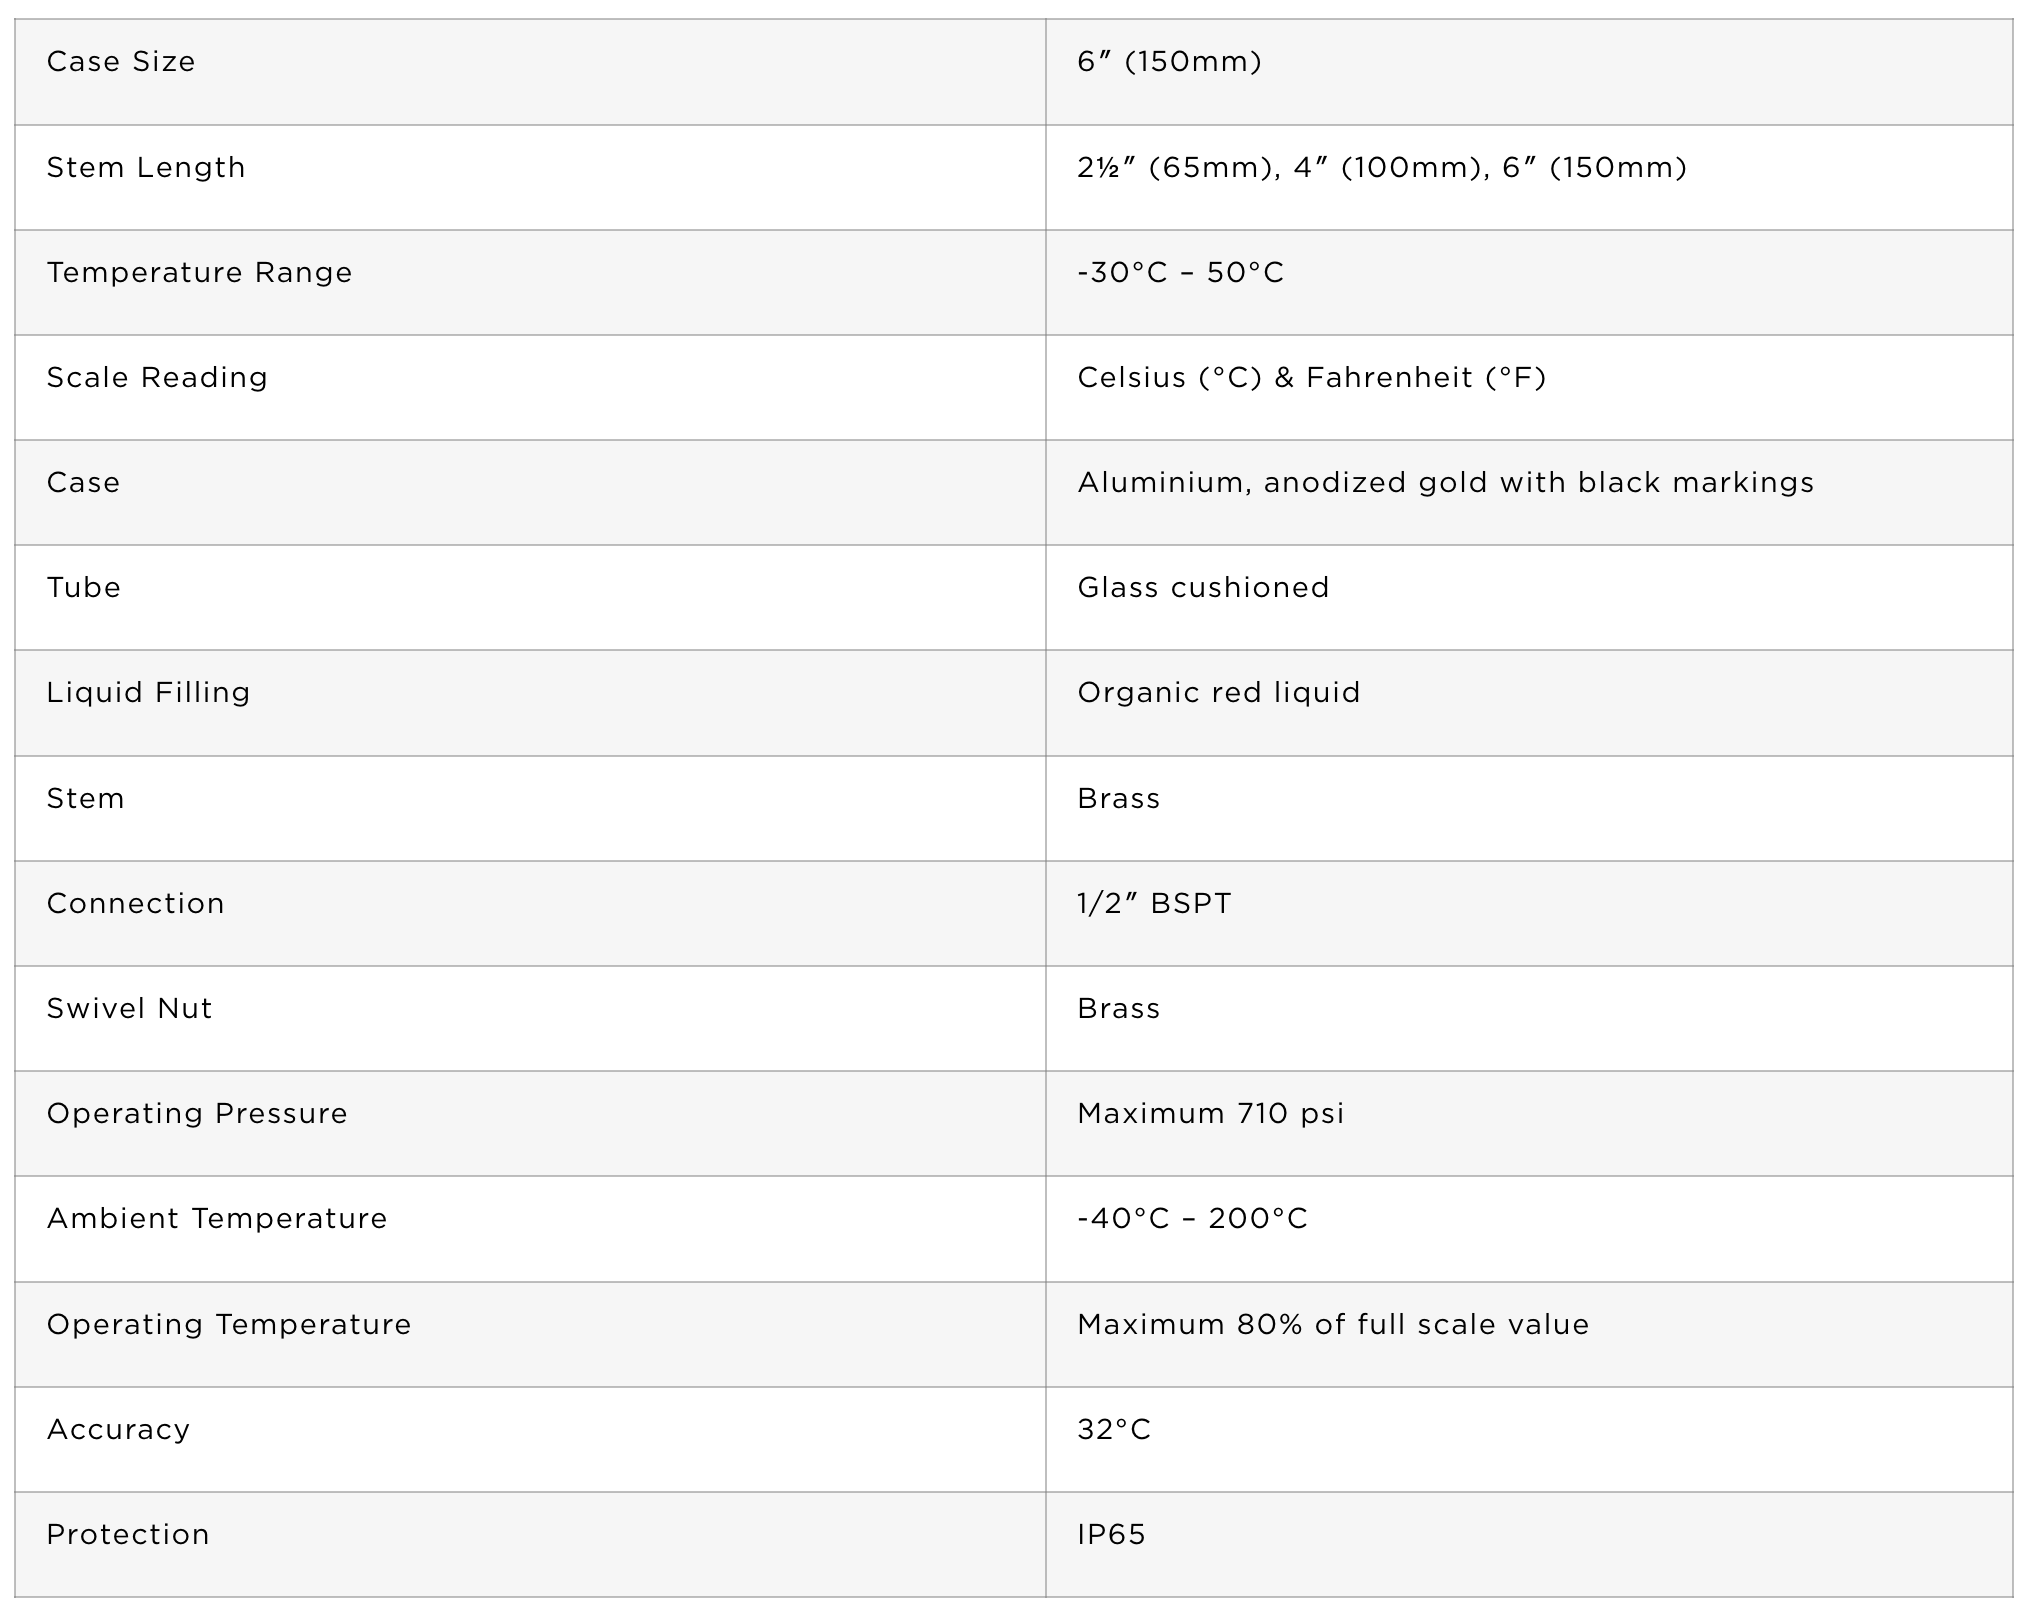Click the Aluminium anodized gold case description

pyautogui.click(x=1445, y=482)
